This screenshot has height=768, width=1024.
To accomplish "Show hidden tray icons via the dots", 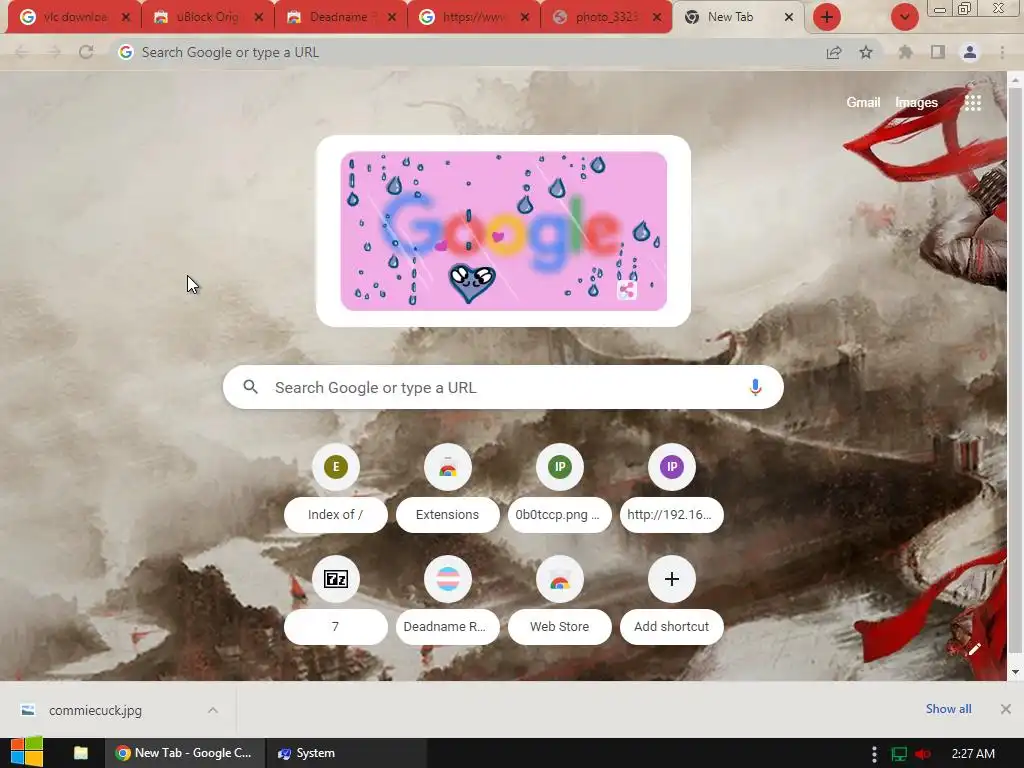I will (874, 754).
